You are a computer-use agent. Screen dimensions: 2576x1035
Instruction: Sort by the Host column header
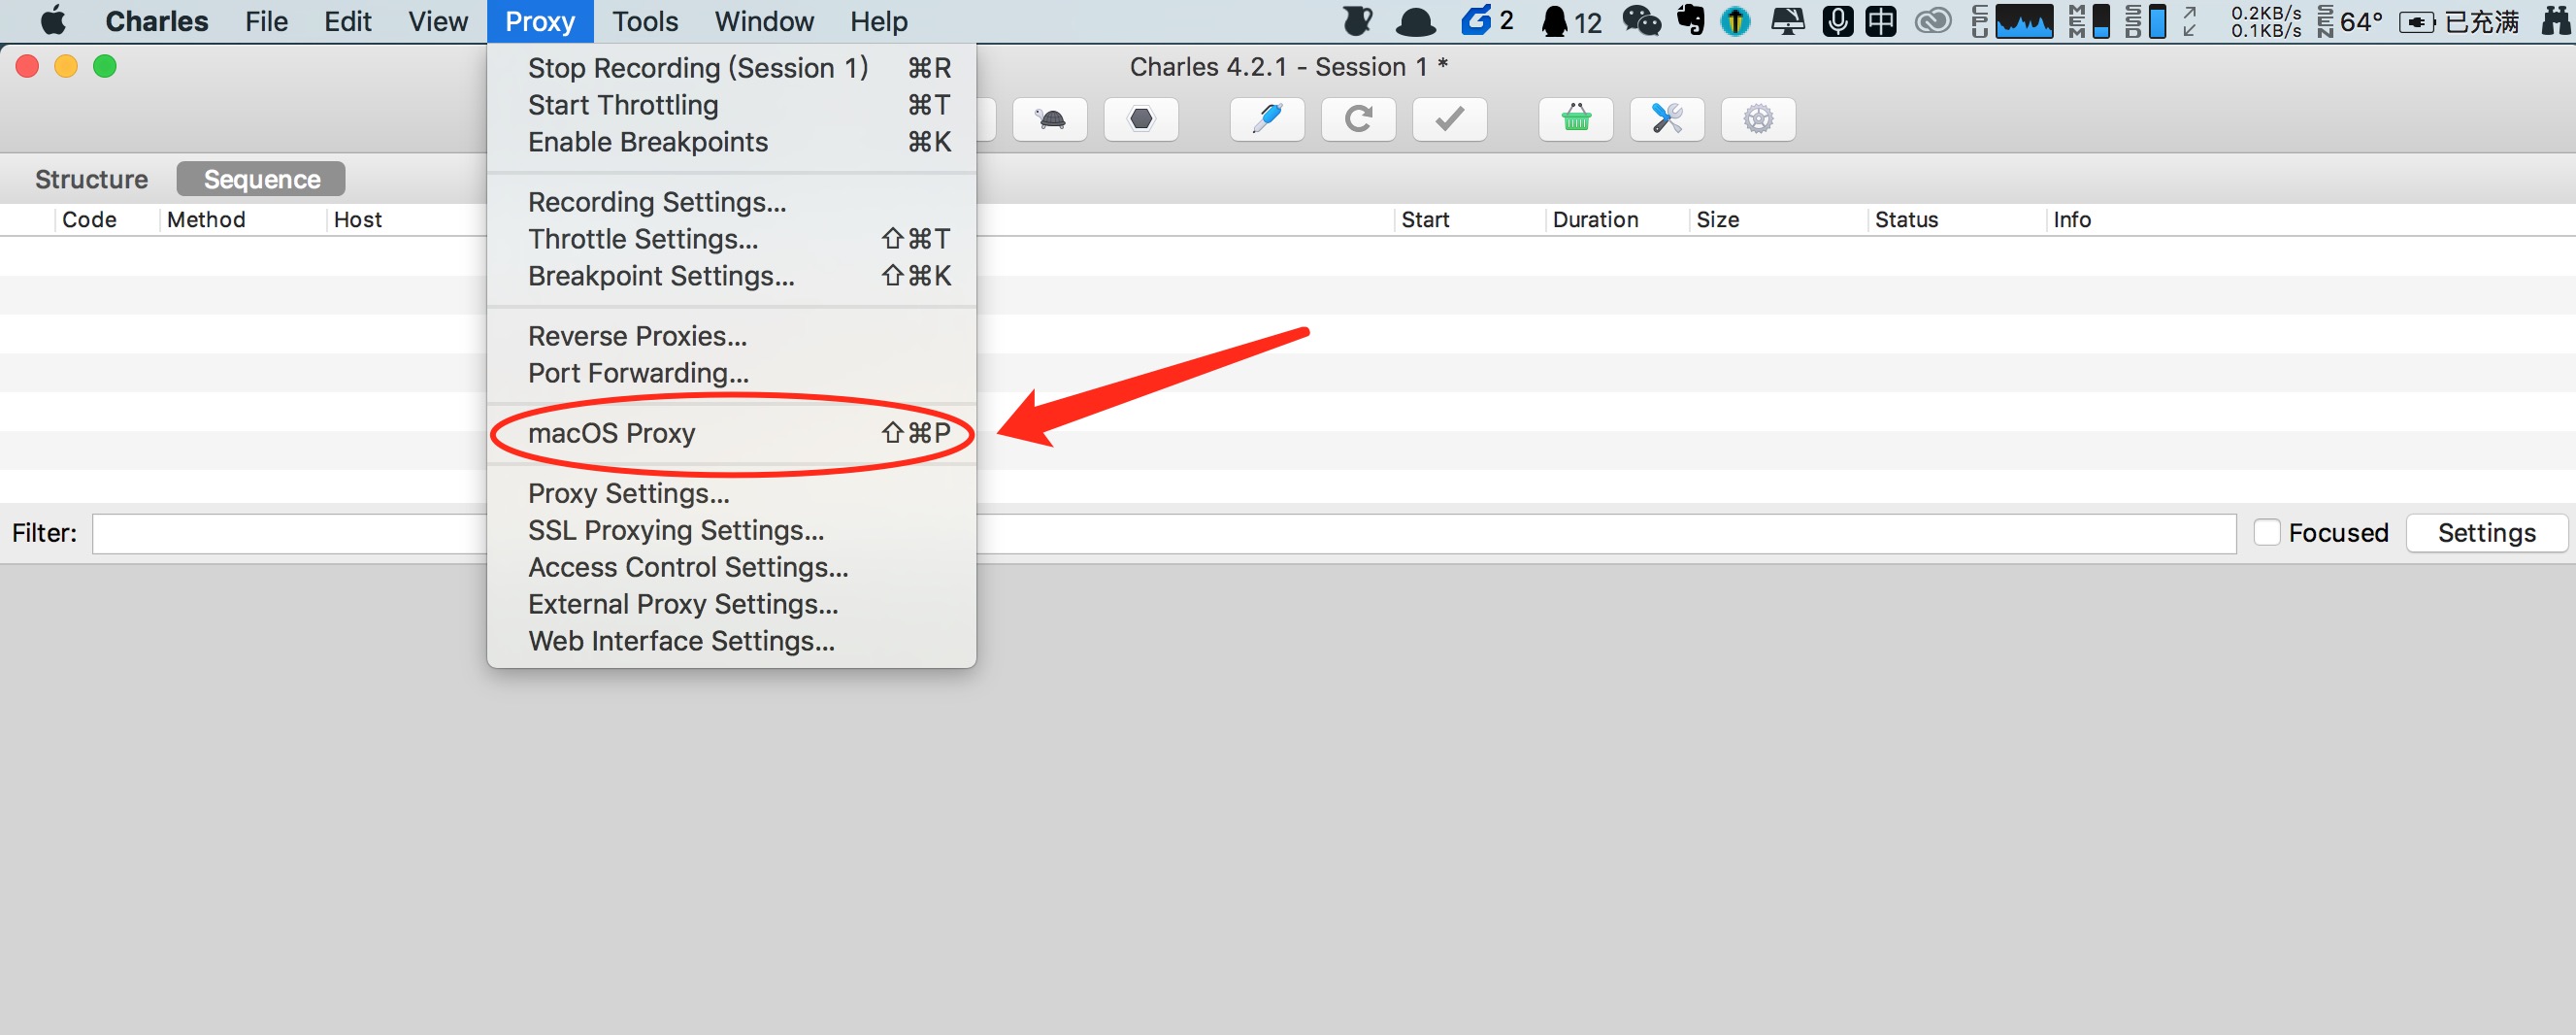point(358,220)
